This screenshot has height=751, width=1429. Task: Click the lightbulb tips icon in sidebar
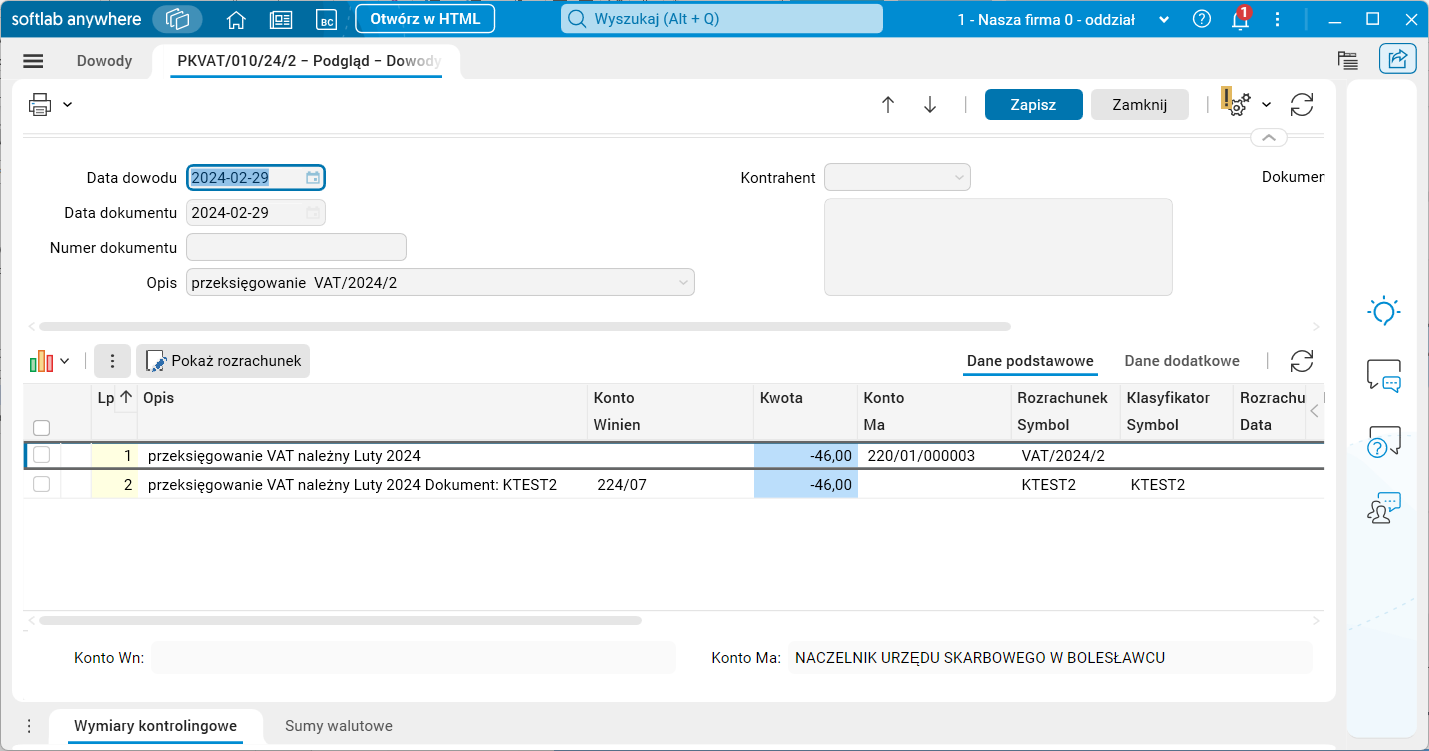(1384, 311)
